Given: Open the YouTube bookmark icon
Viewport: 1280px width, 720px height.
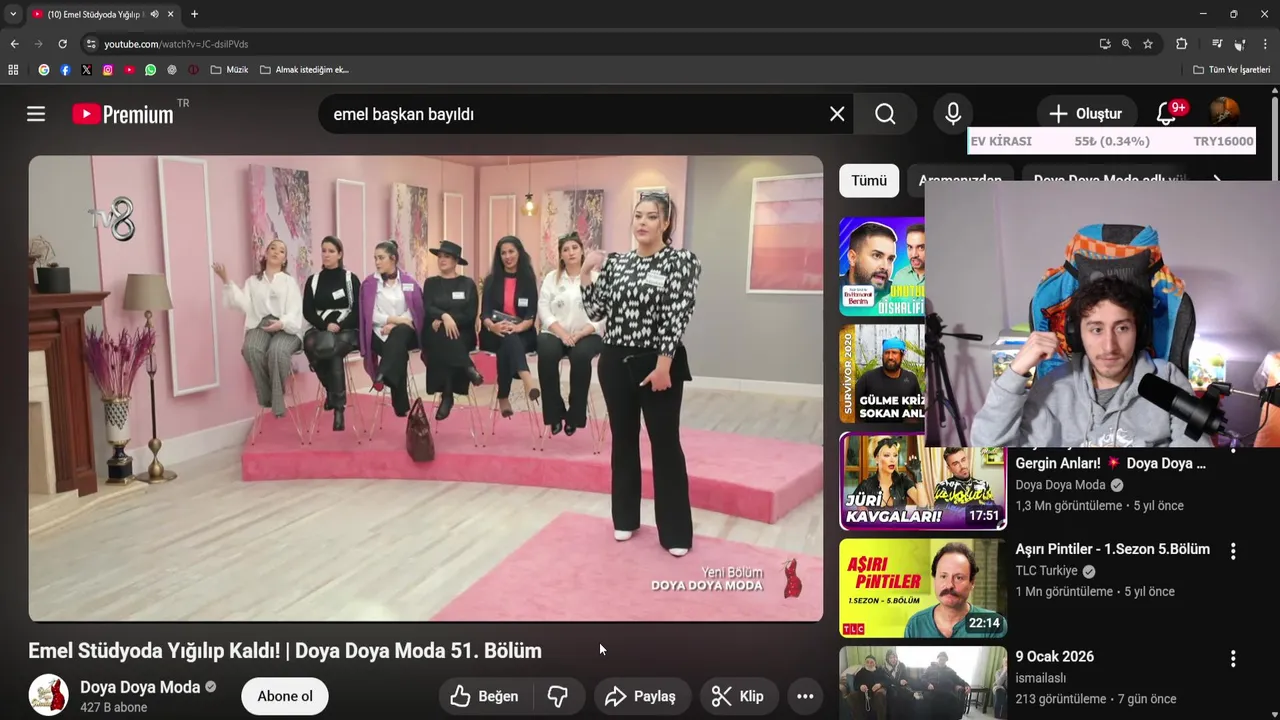Looking at the screenshot, I should point(129,70).
